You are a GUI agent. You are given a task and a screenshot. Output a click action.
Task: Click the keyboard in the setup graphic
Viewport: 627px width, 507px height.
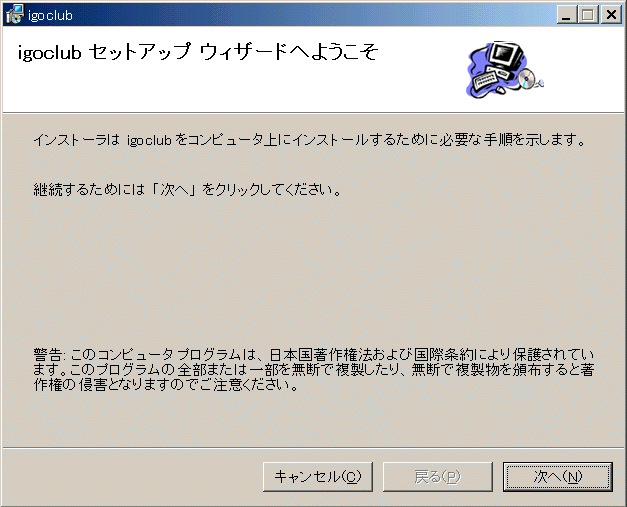(x=485, y=80)
